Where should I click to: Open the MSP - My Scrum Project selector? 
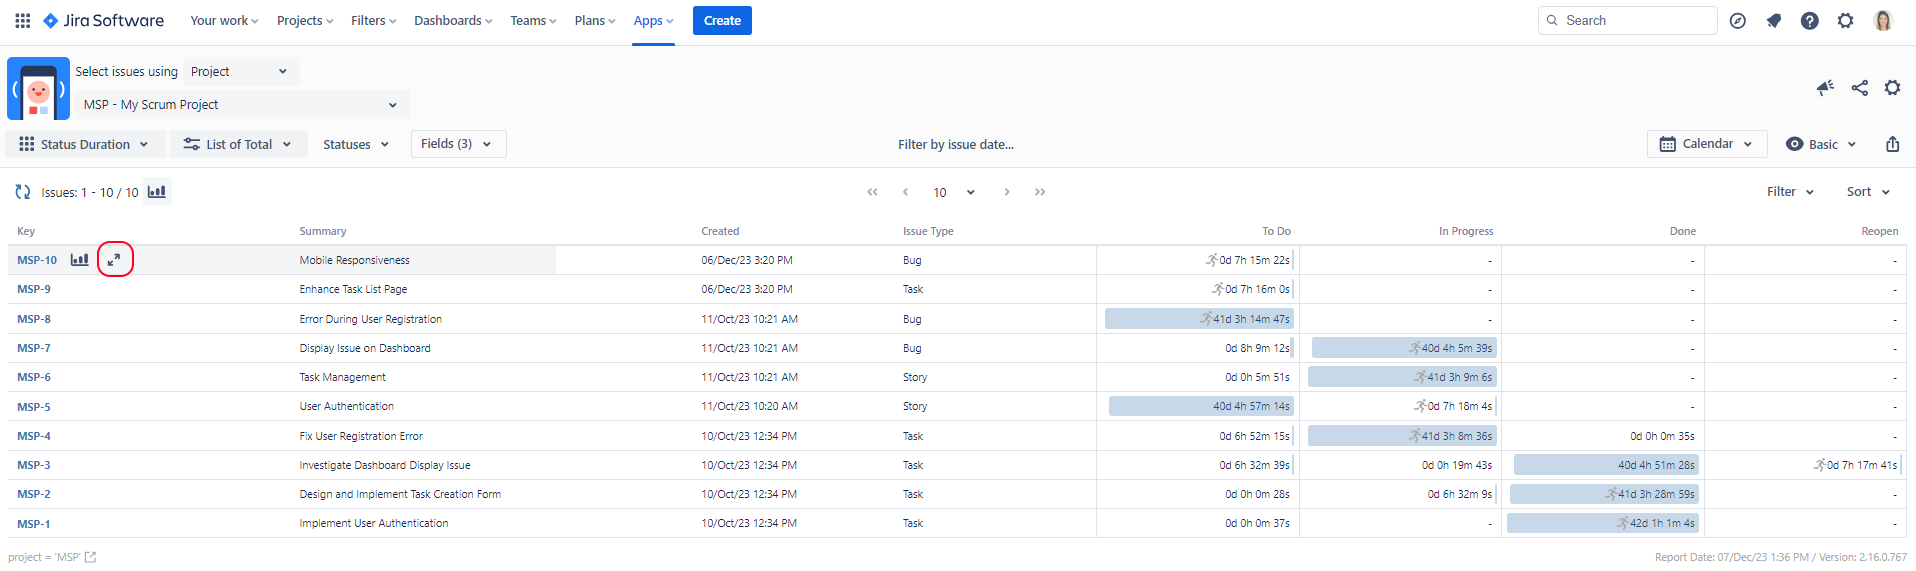click(x=241, y=105)
